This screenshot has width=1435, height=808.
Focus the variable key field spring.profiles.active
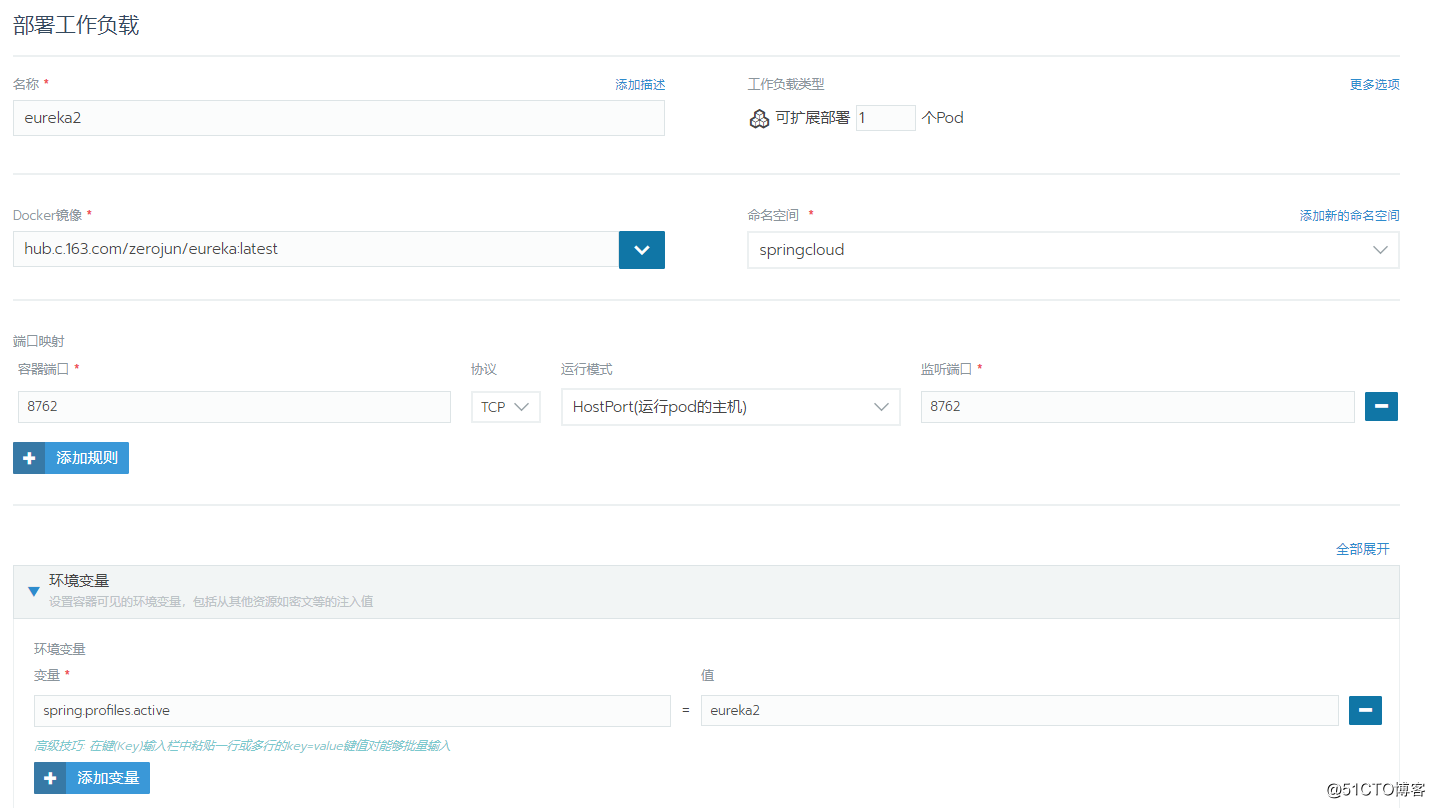pyautogui.click(x=352, y=711)
